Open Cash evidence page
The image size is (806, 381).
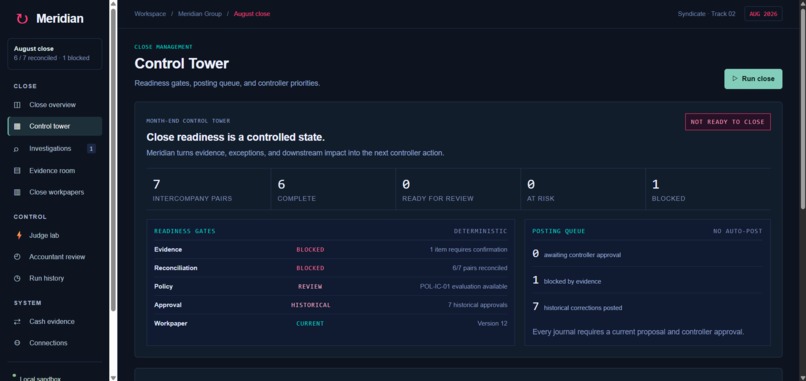(54, 322)
